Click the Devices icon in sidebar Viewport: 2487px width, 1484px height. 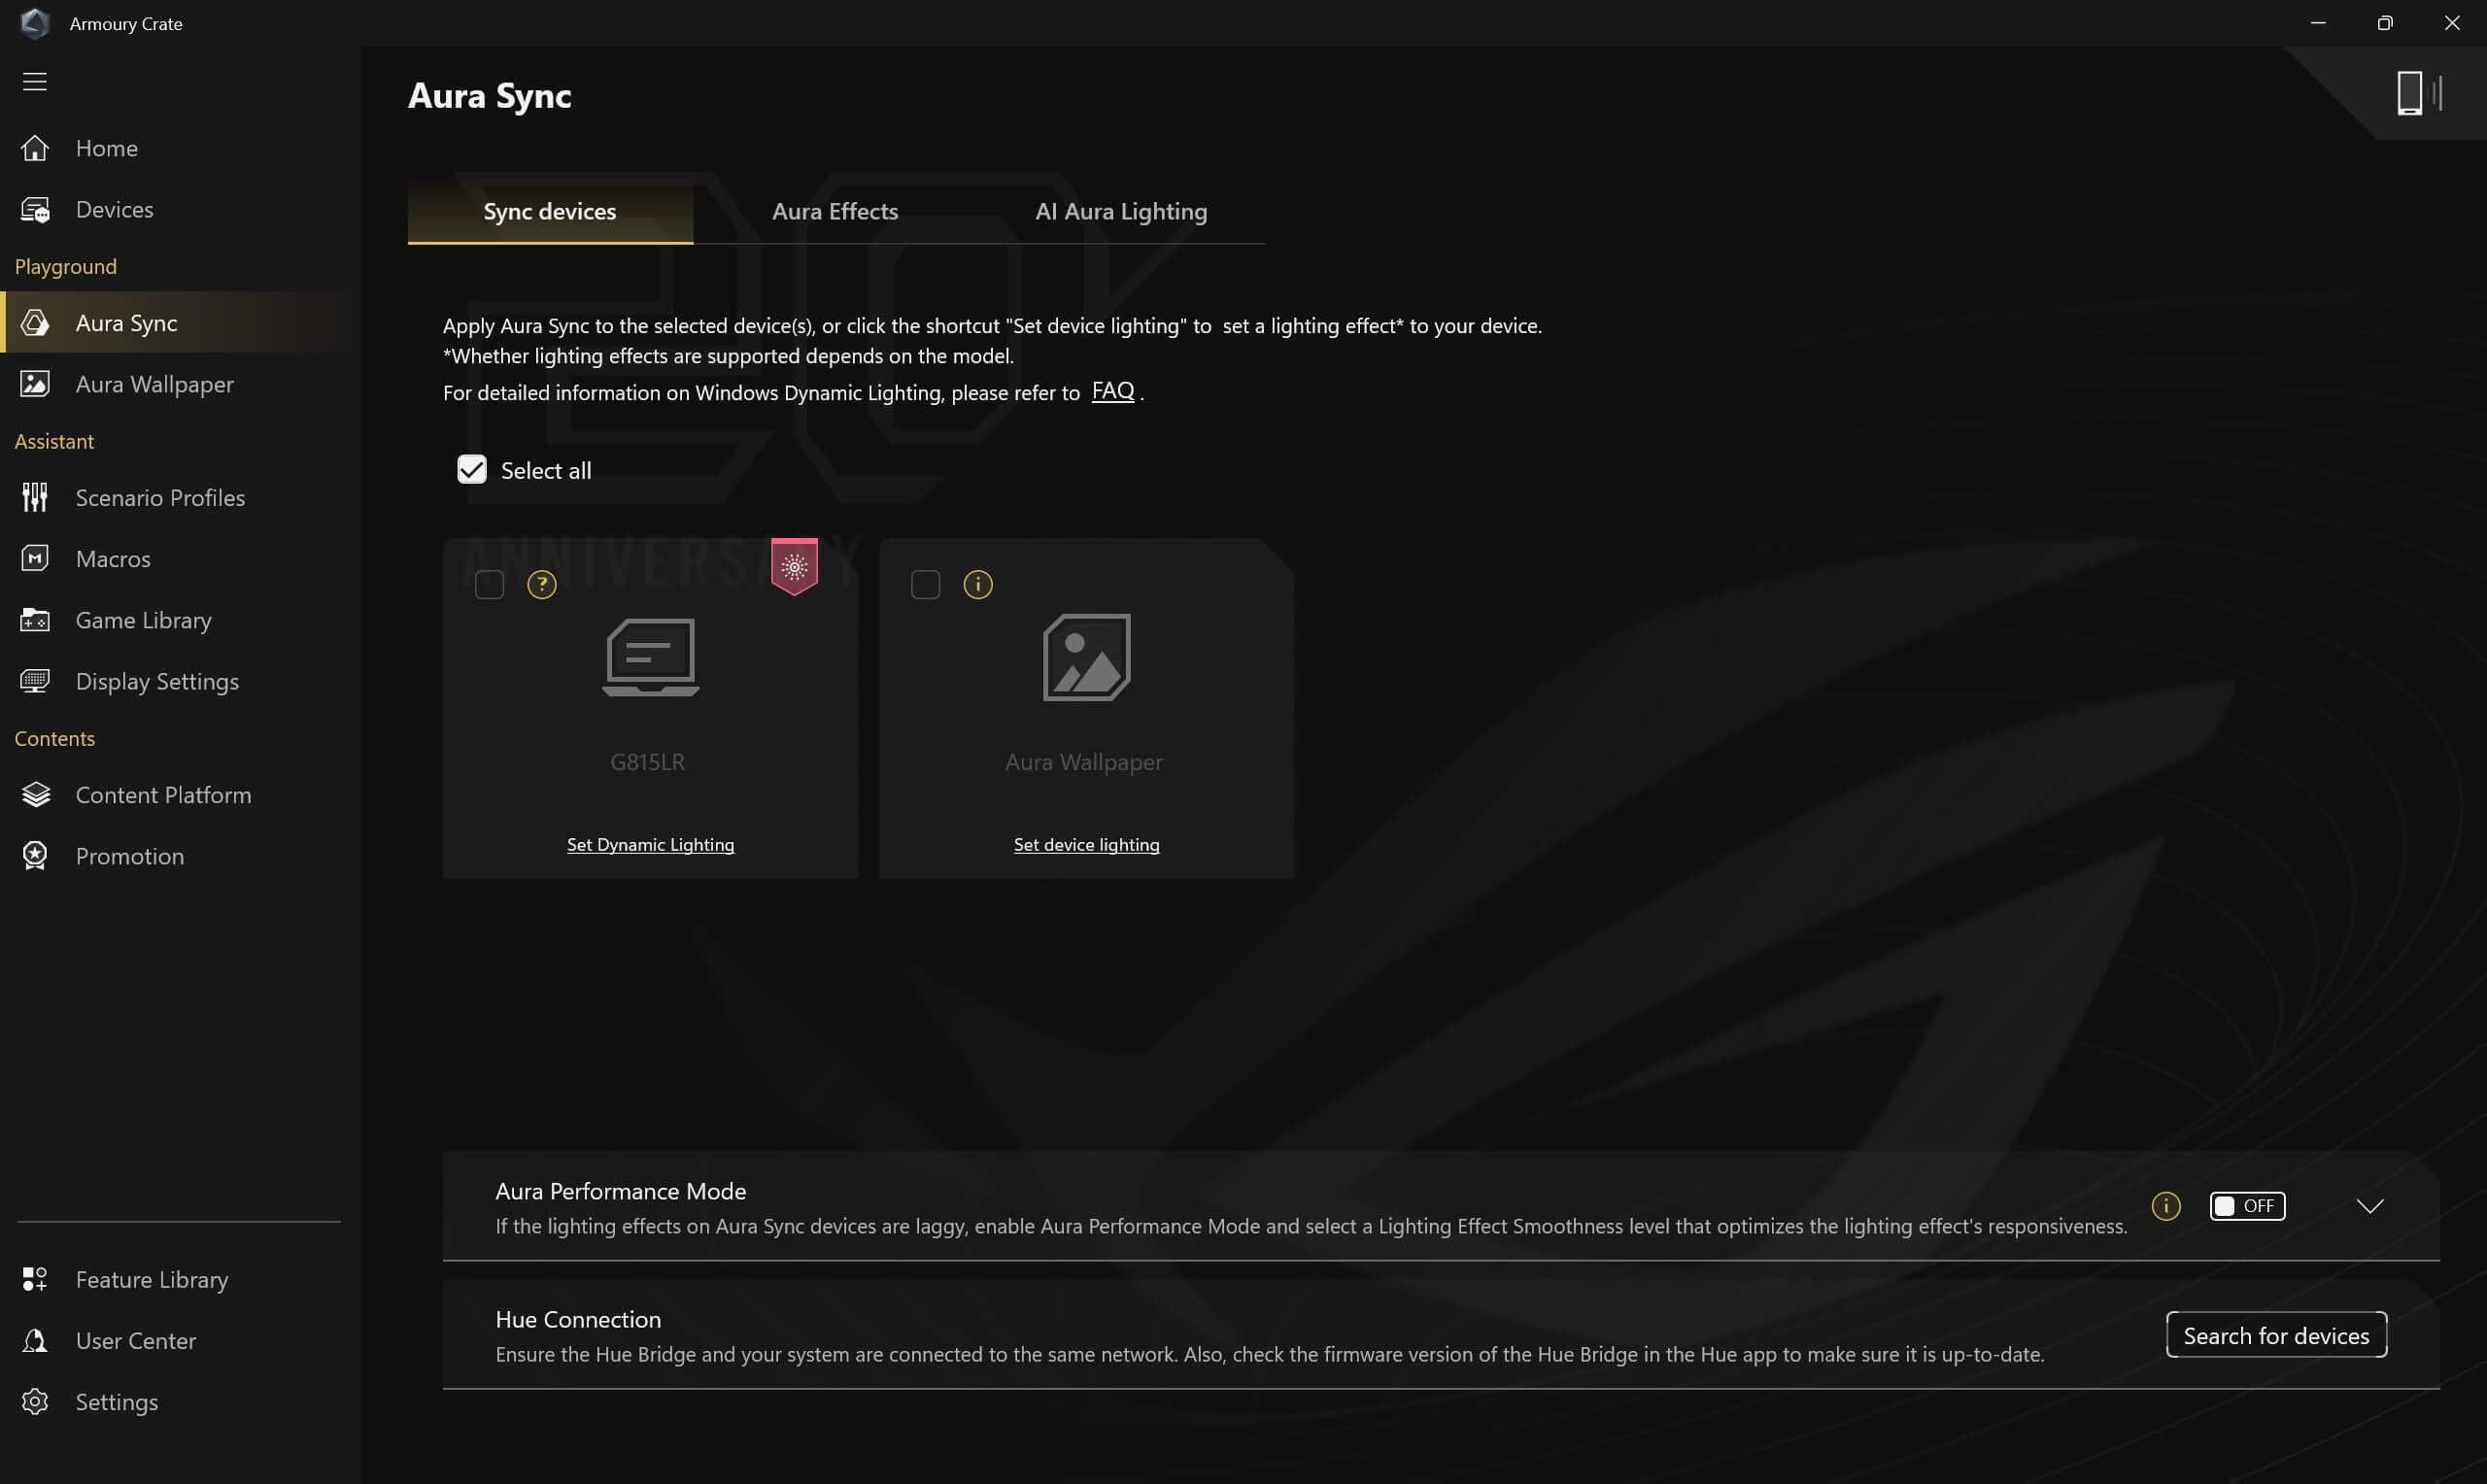[35, 209]
